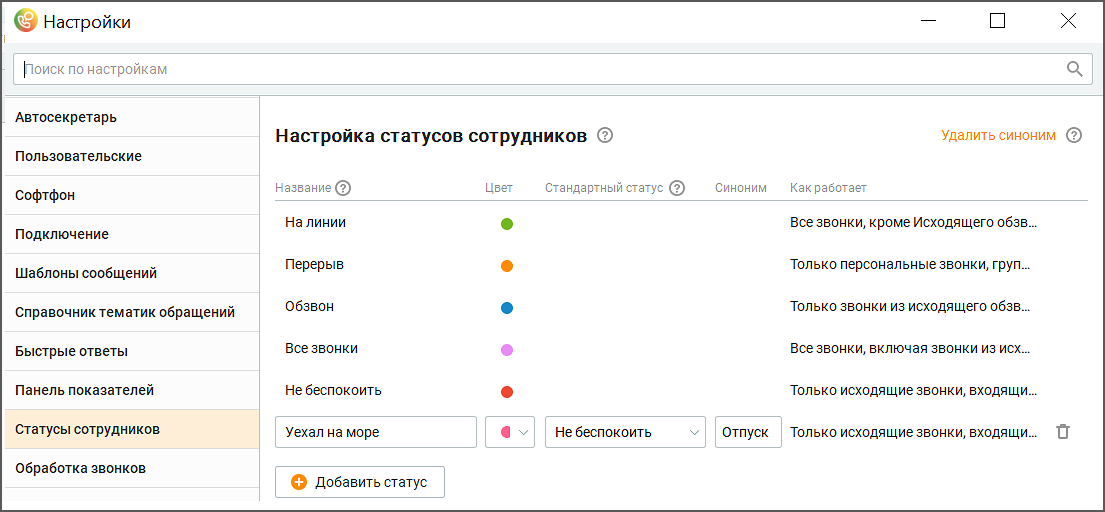1105x512 pixels.
Task: Open help icon next to Удалить синоним
Action: (x=1073, y=135)
